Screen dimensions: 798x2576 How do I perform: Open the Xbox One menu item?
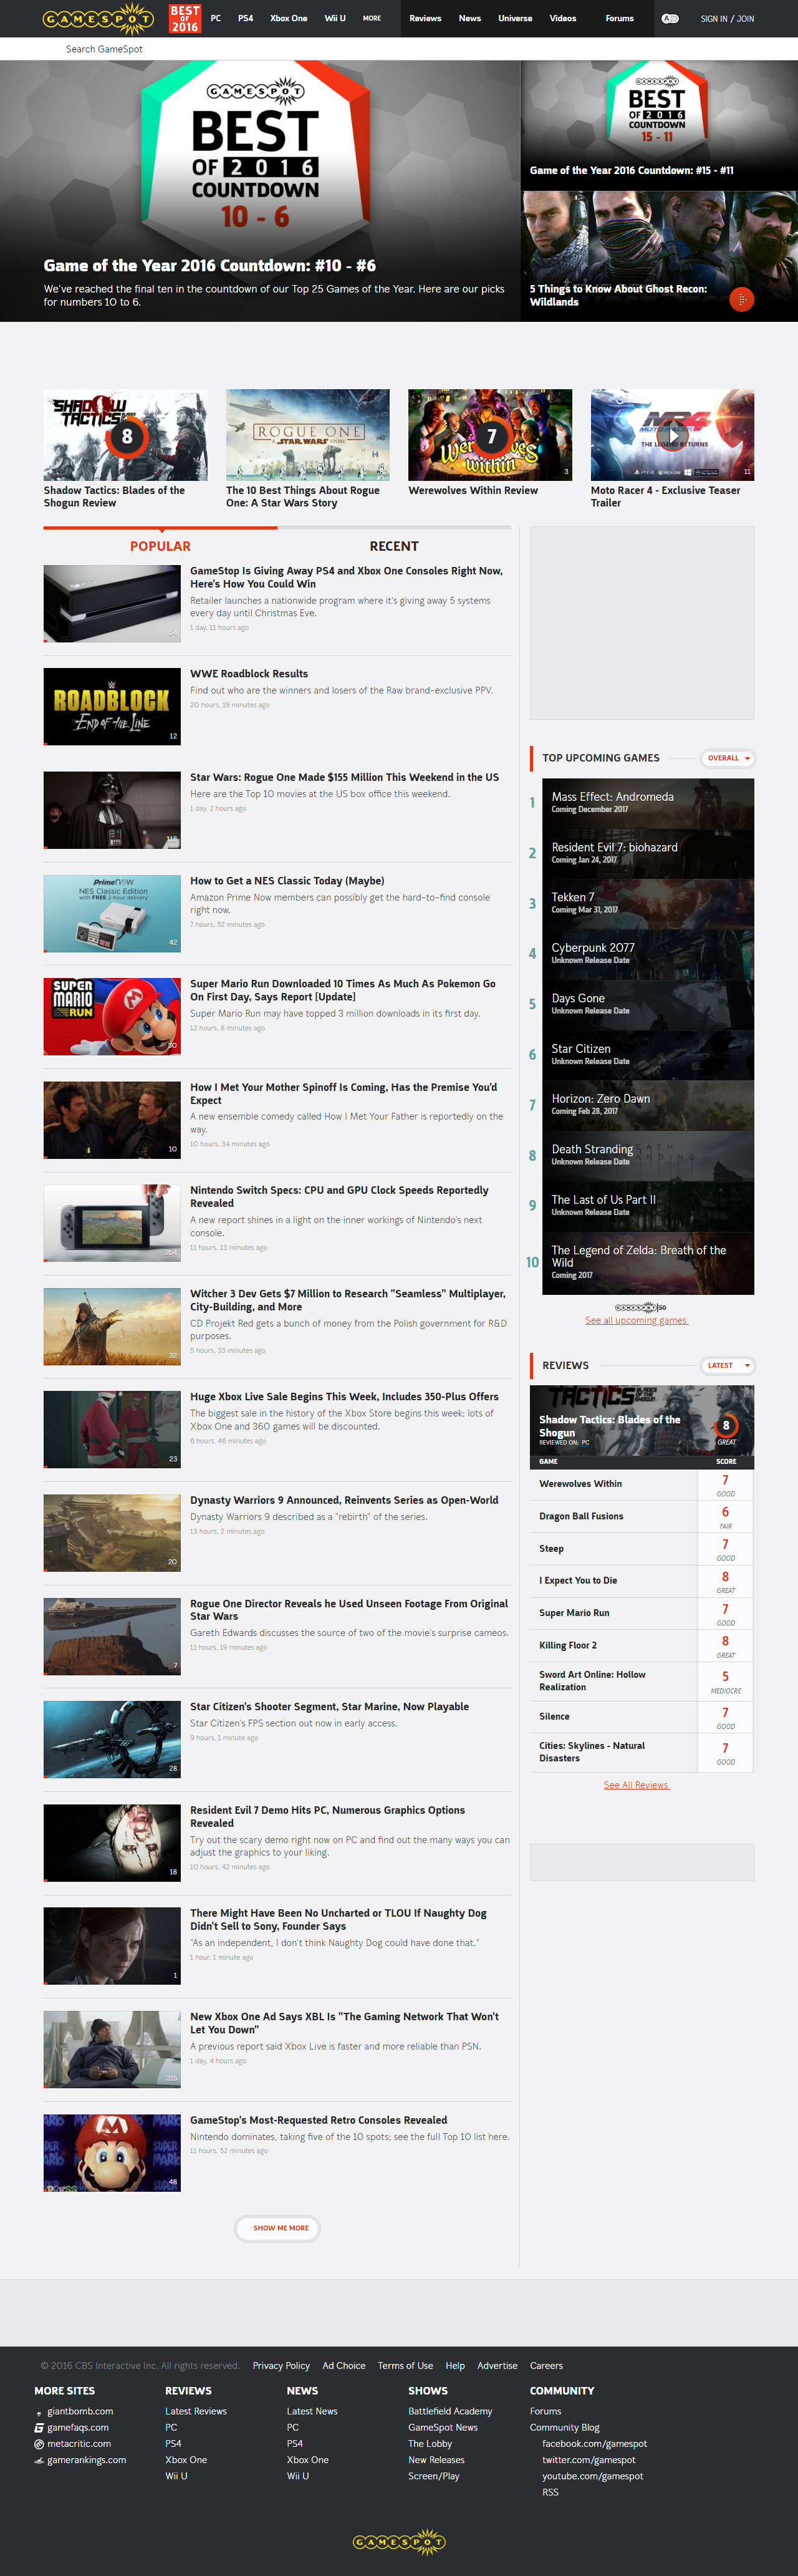click(x=288, y=18)
